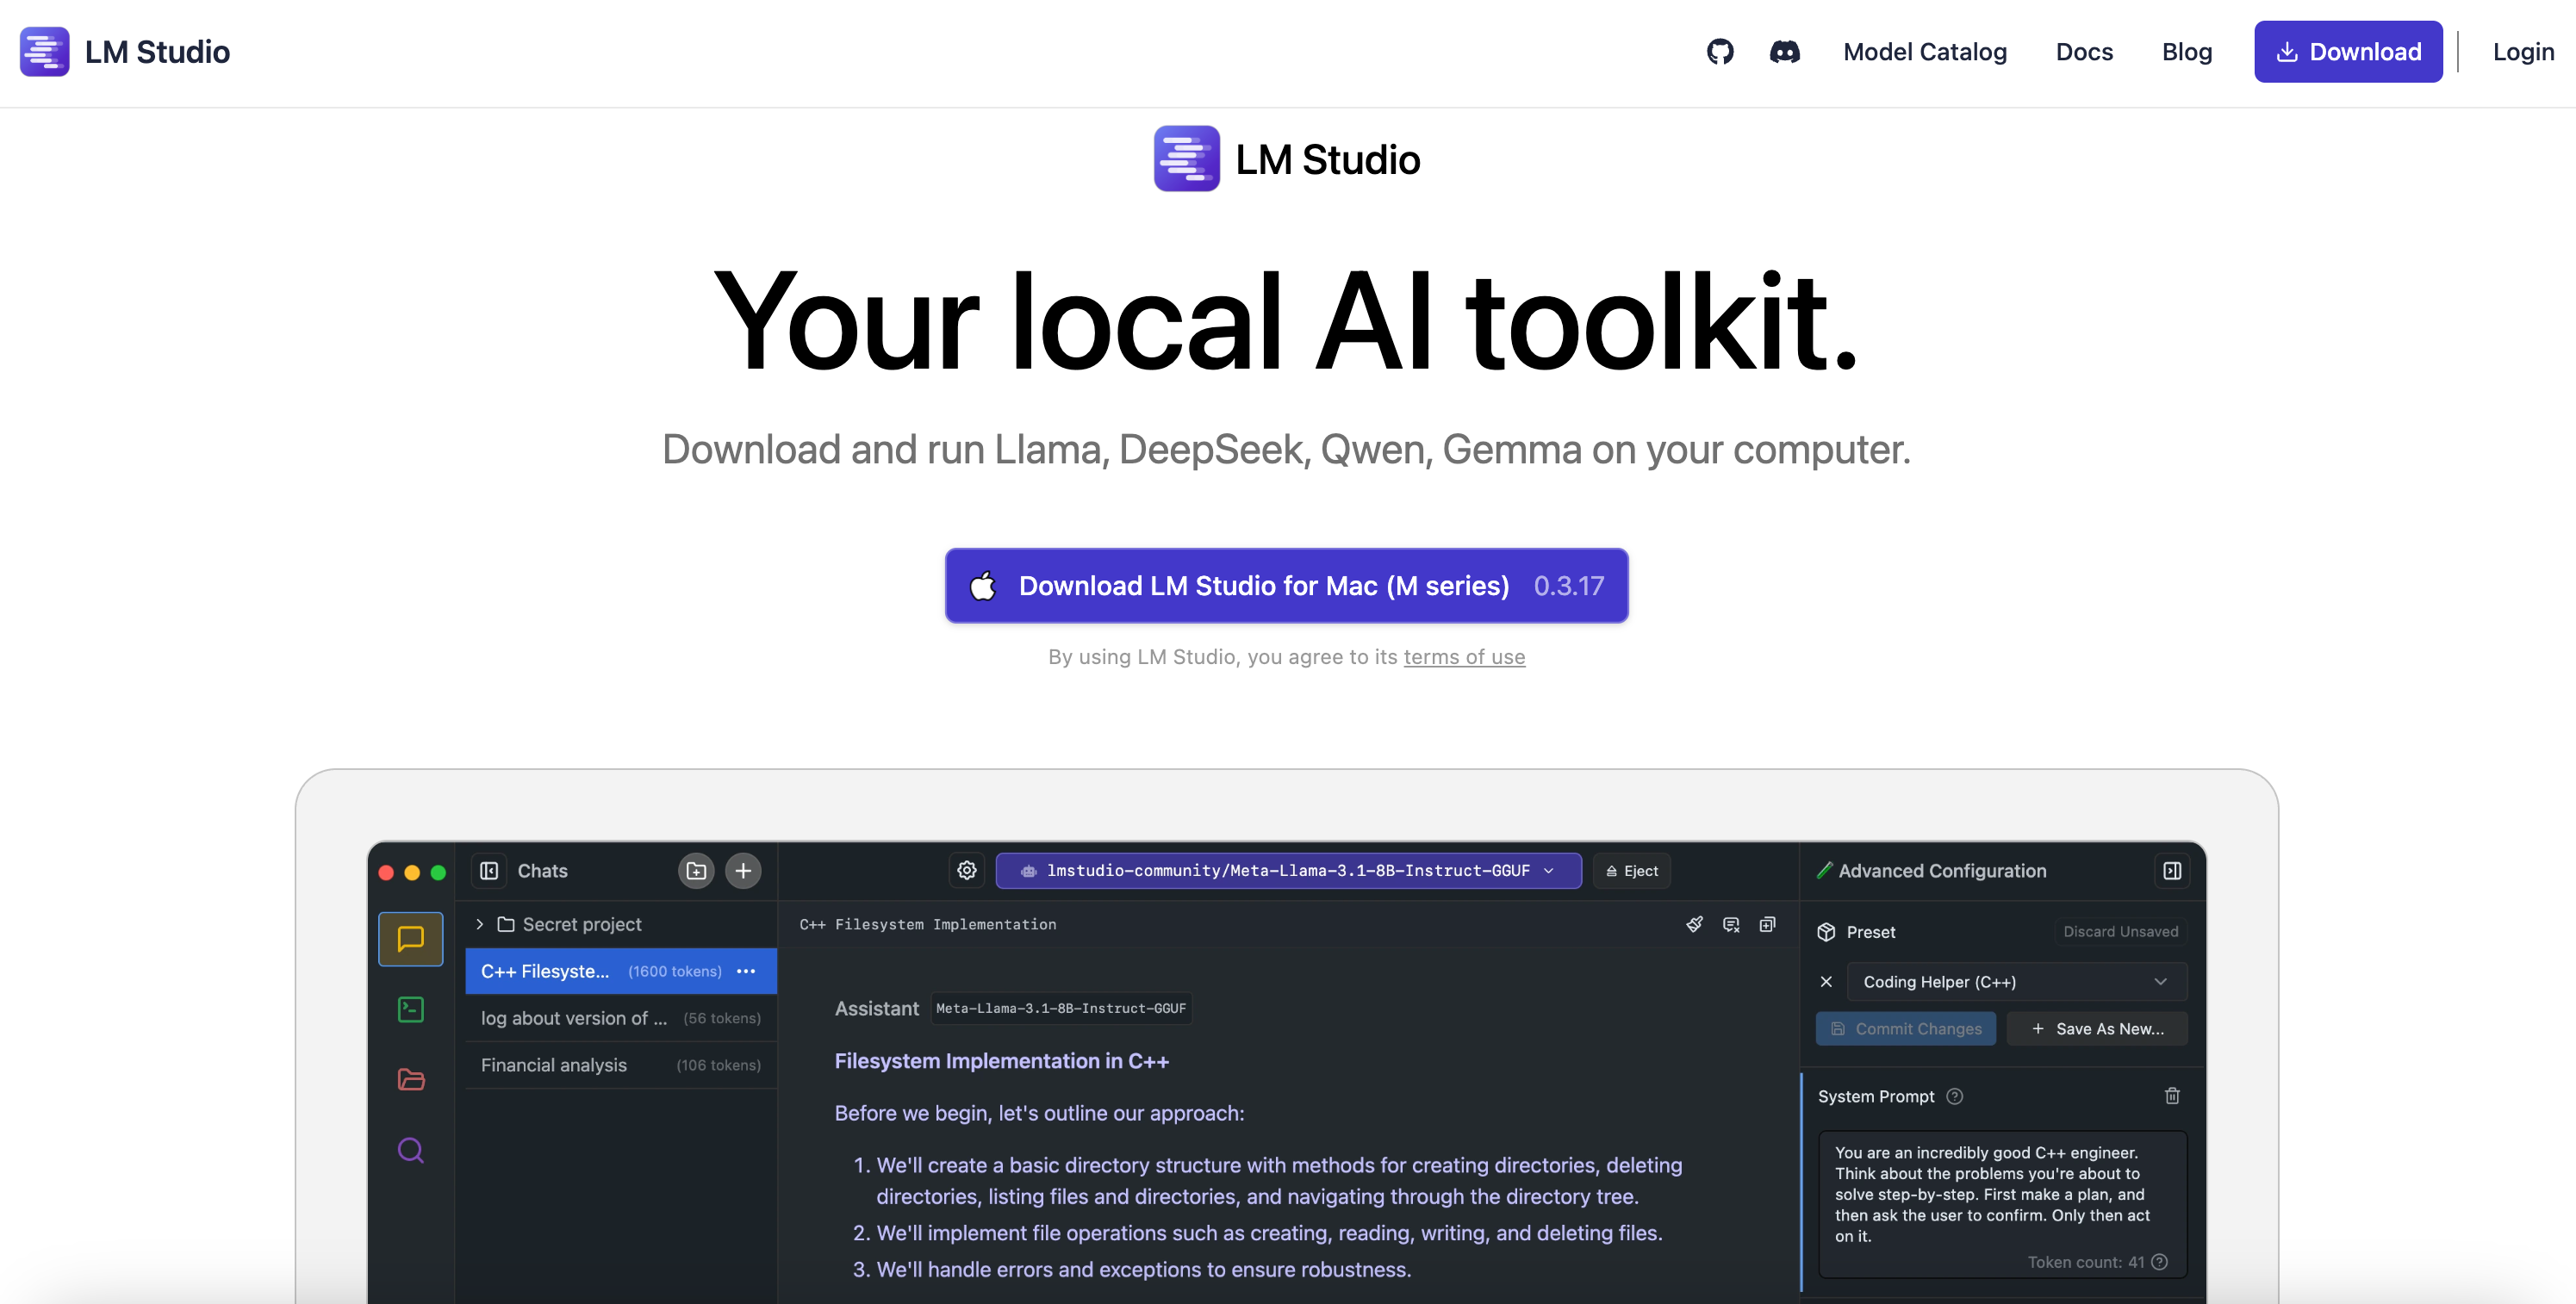
Task: Open Model Catalog in the navigation
Action: (x=1924, y=52)
